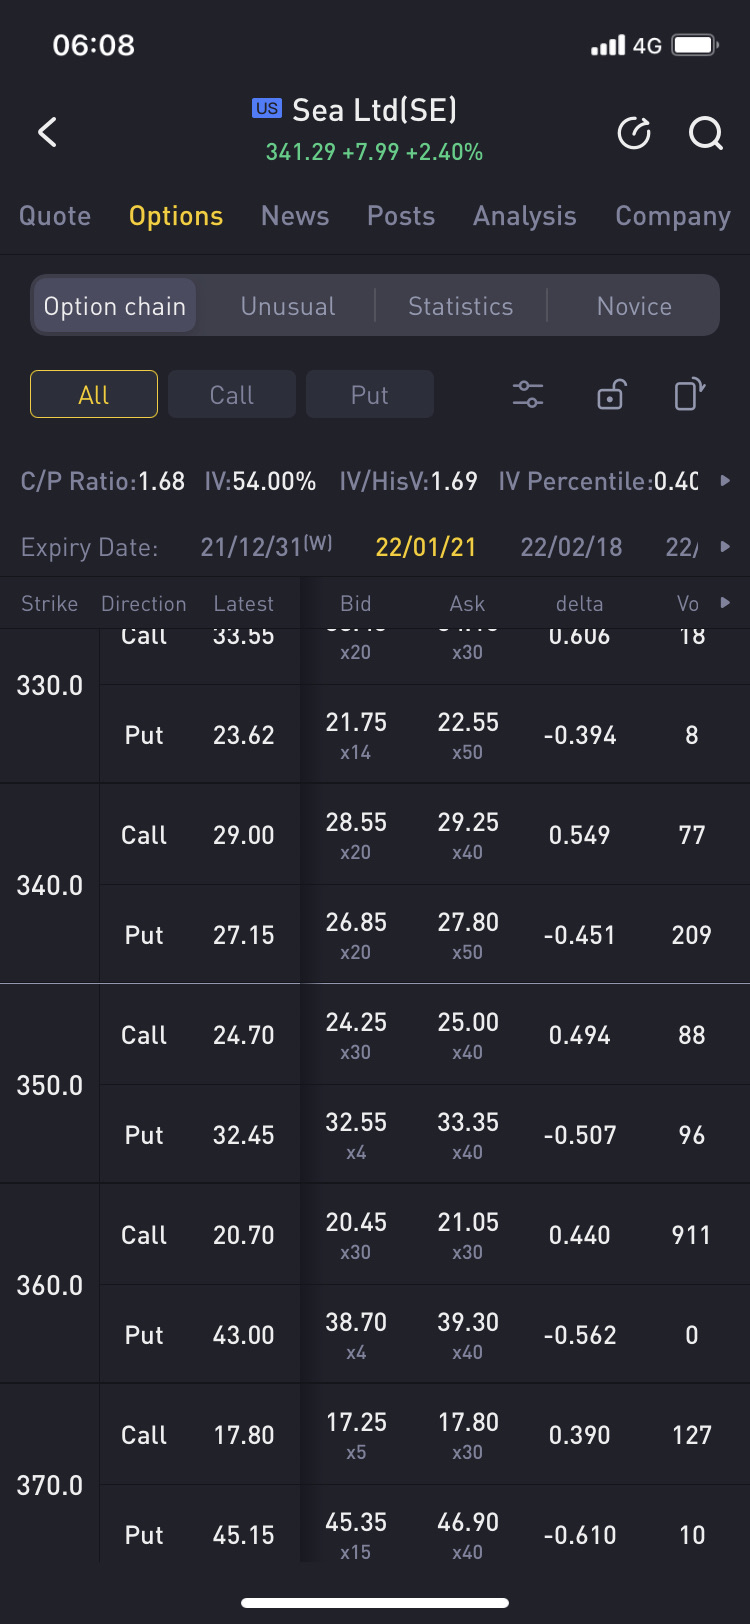Filter to Put options only
The width and height of the screenshot is (750, 1624).
pyautogui.click(x=370, y=394)
